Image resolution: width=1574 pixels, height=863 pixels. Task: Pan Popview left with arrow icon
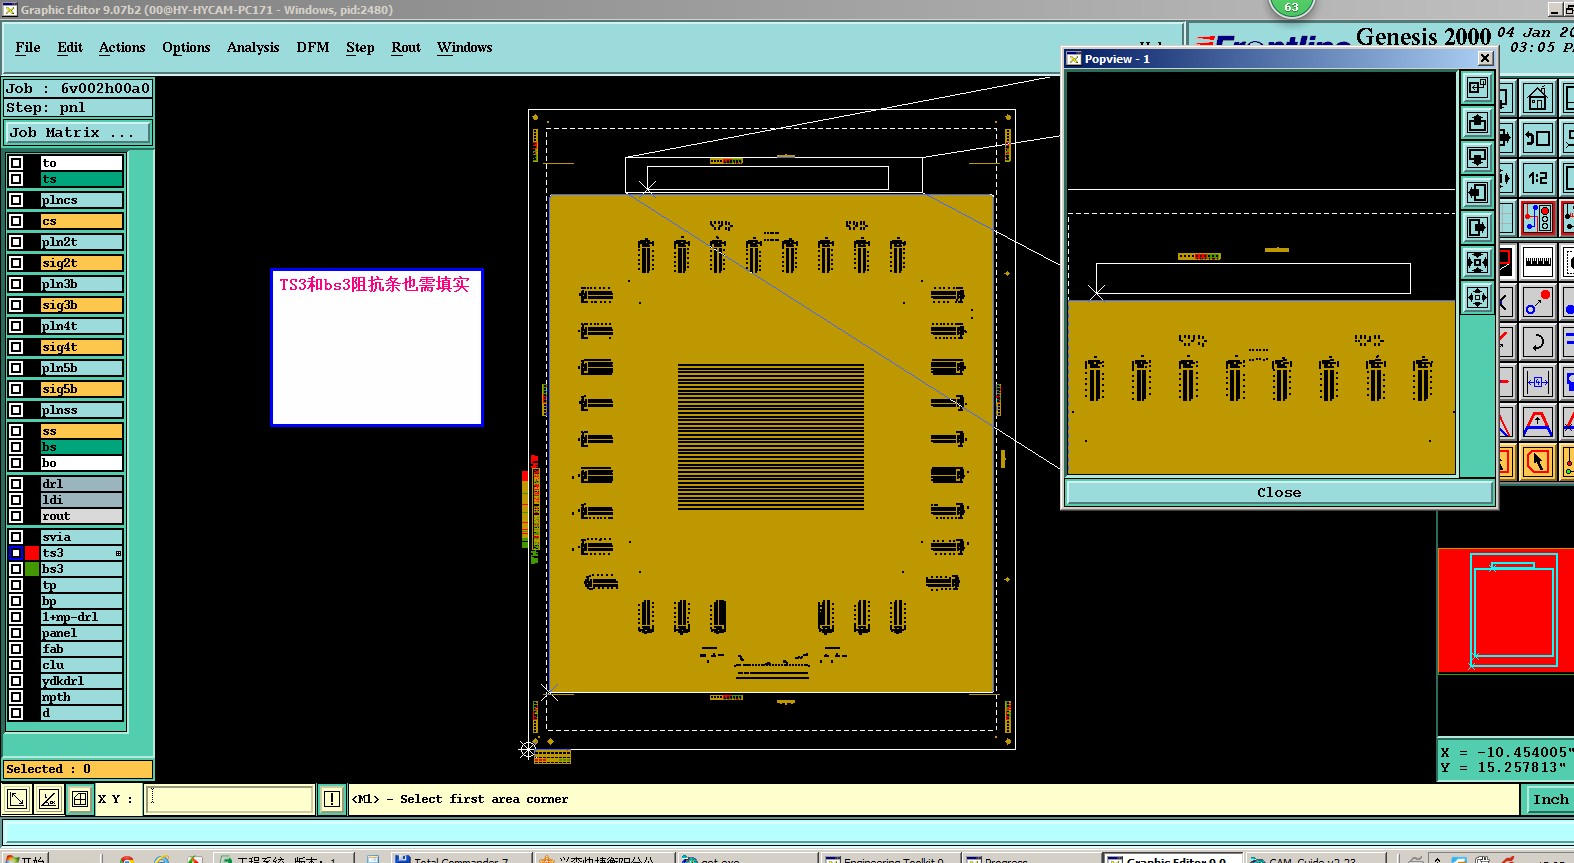[1477, 193]
